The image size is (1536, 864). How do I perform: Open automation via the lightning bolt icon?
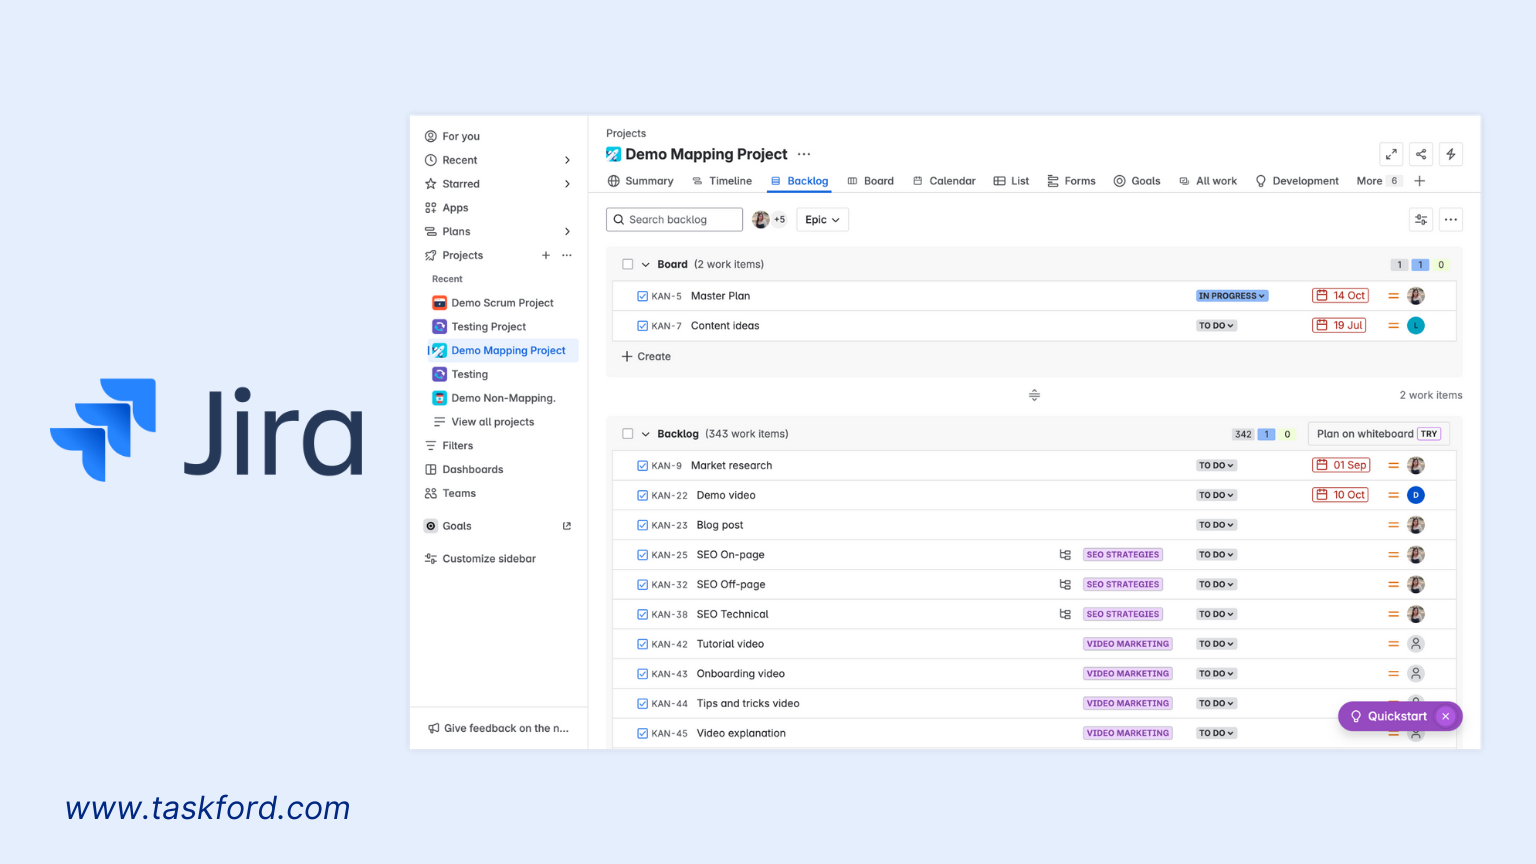[1451, 154]
